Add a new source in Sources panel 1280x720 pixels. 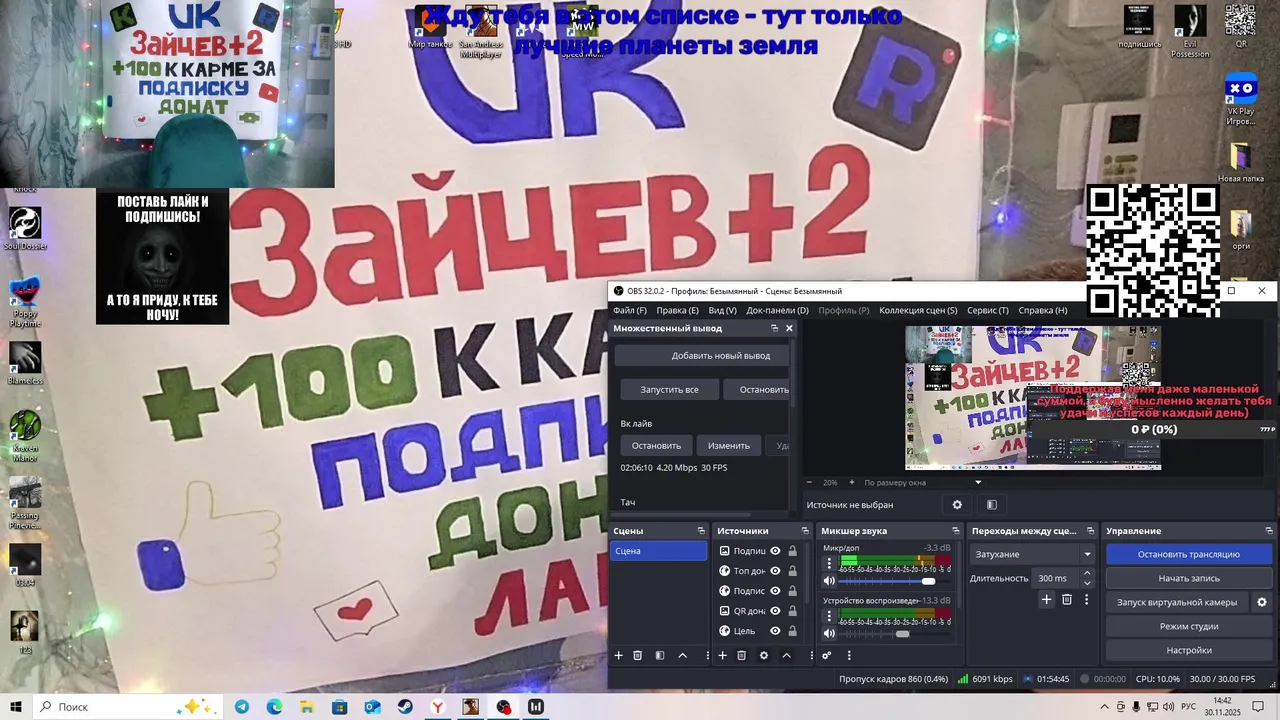click(x=722, y=656)
